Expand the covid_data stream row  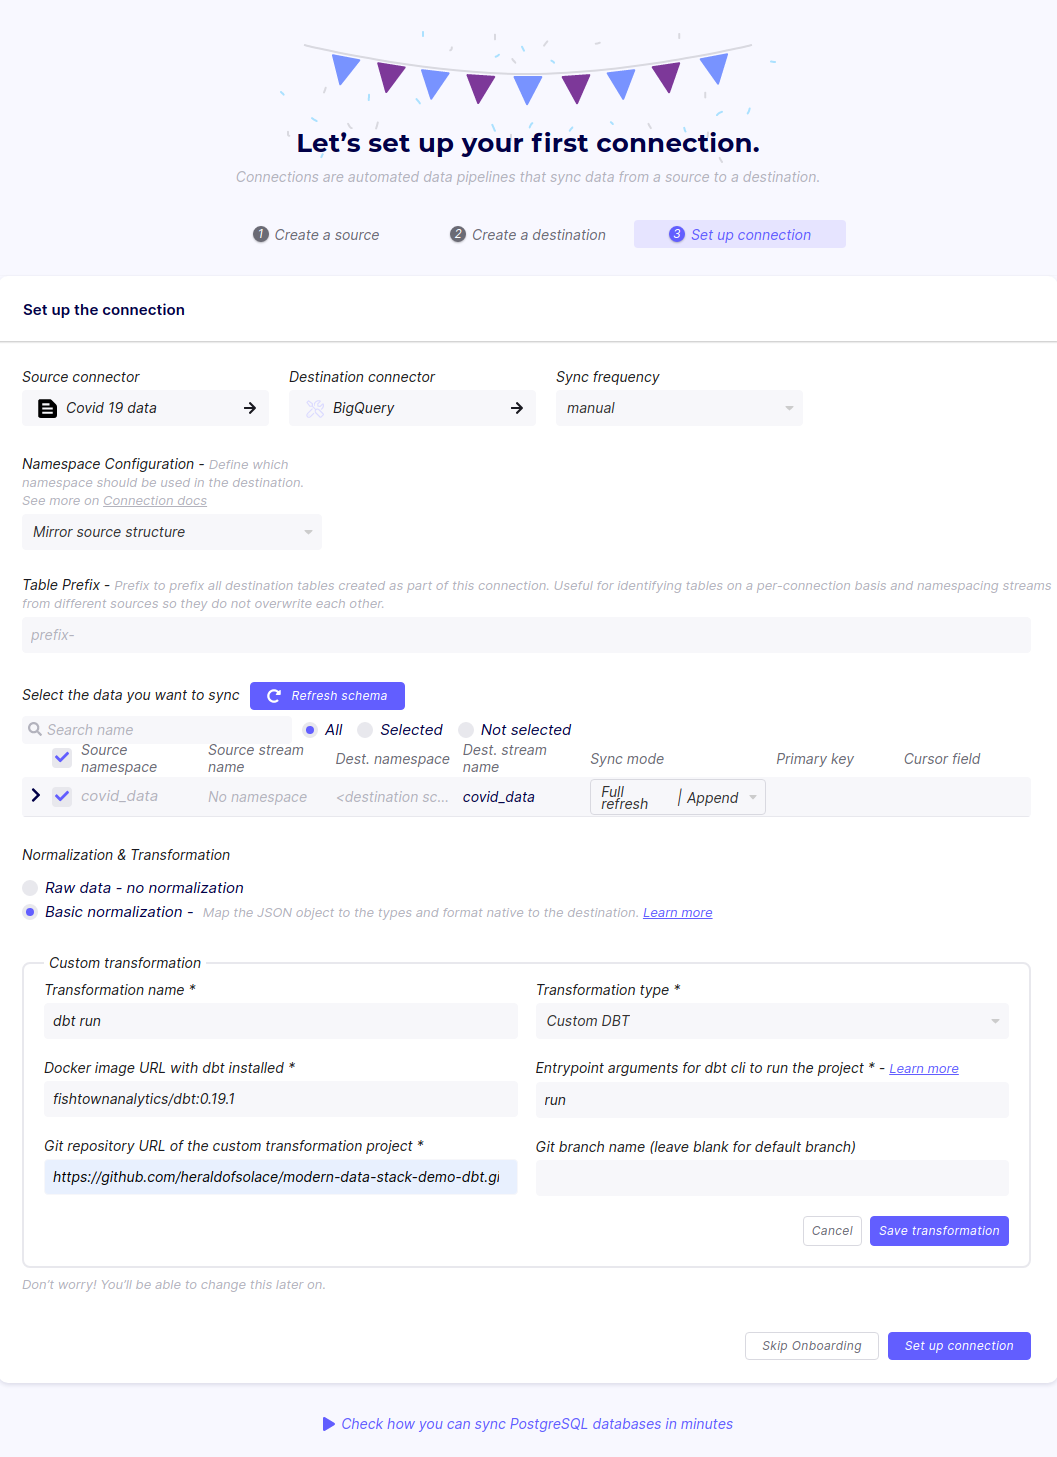point(36,796)
